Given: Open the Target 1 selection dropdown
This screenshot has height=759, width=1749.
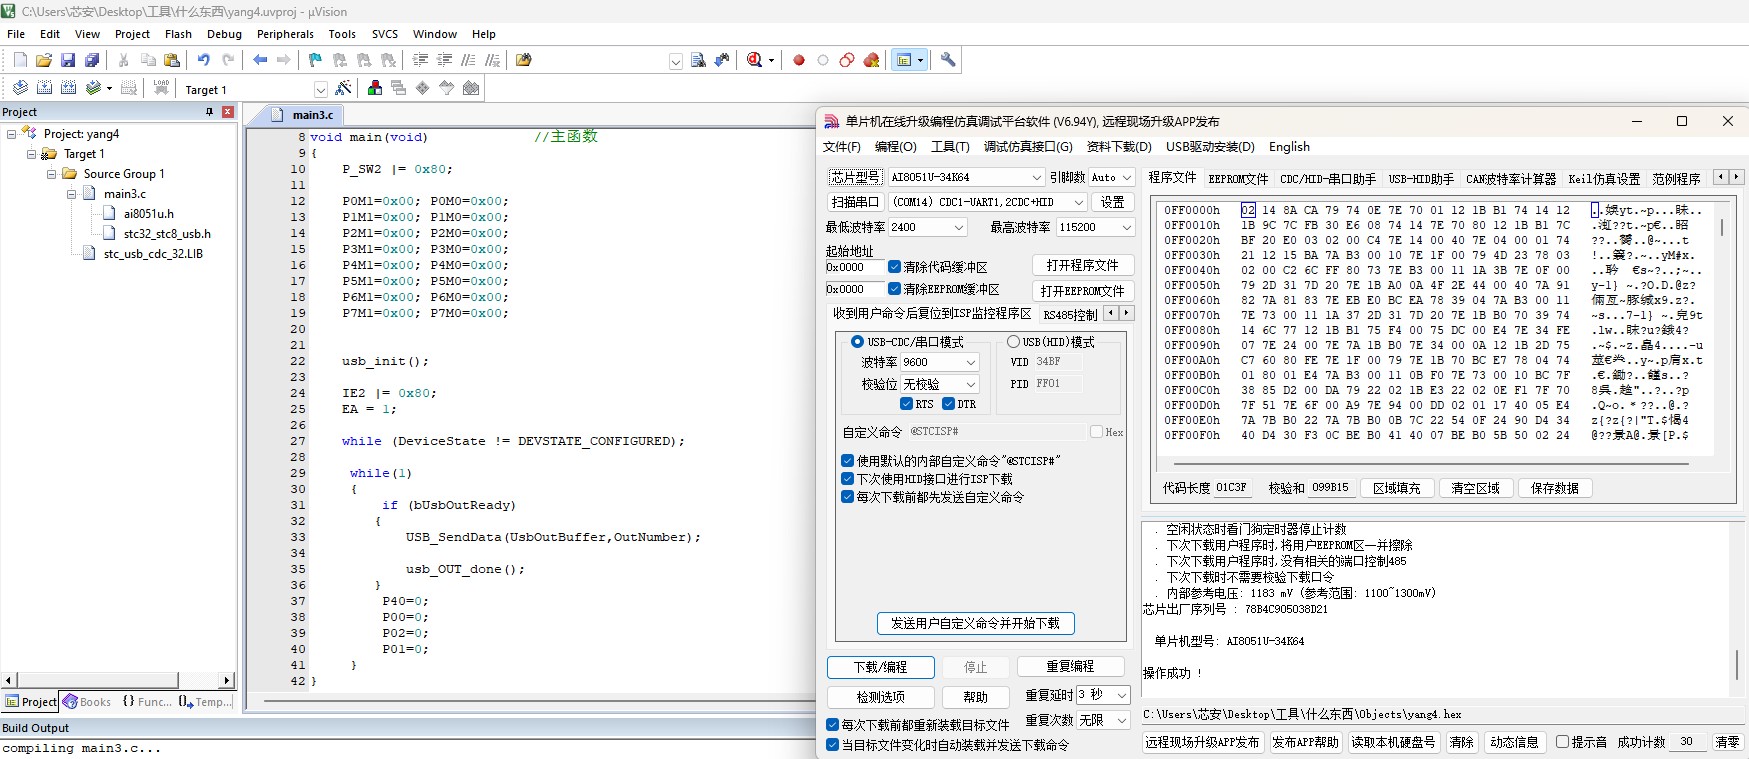Looking at the screenshot, I should click(320, 89).
